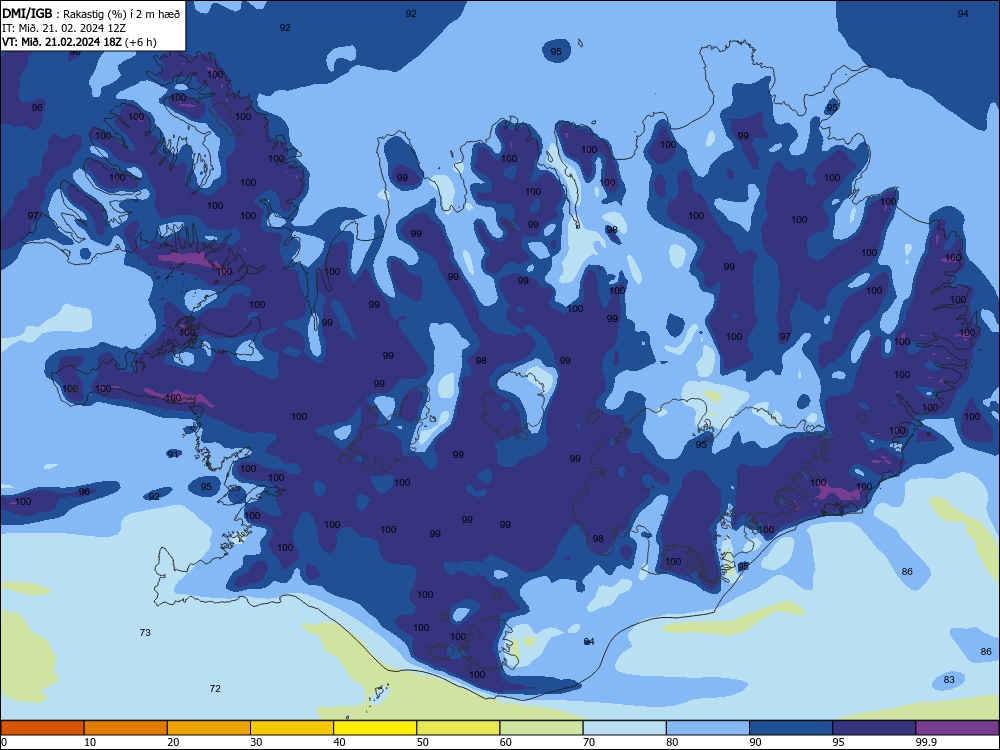Select the medium blue 90–95 legend swatch

point(791,728)
